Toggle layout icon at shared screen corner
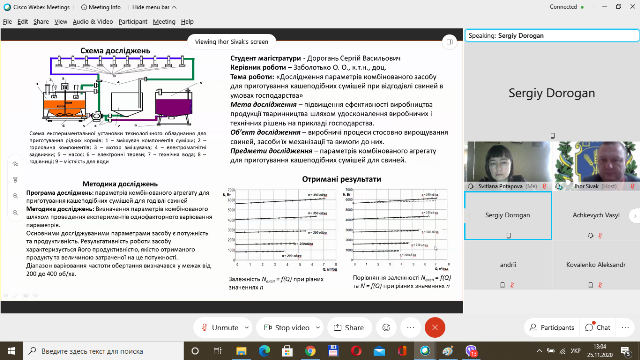The height and width of the screenshot is (360, 640). 449,42
